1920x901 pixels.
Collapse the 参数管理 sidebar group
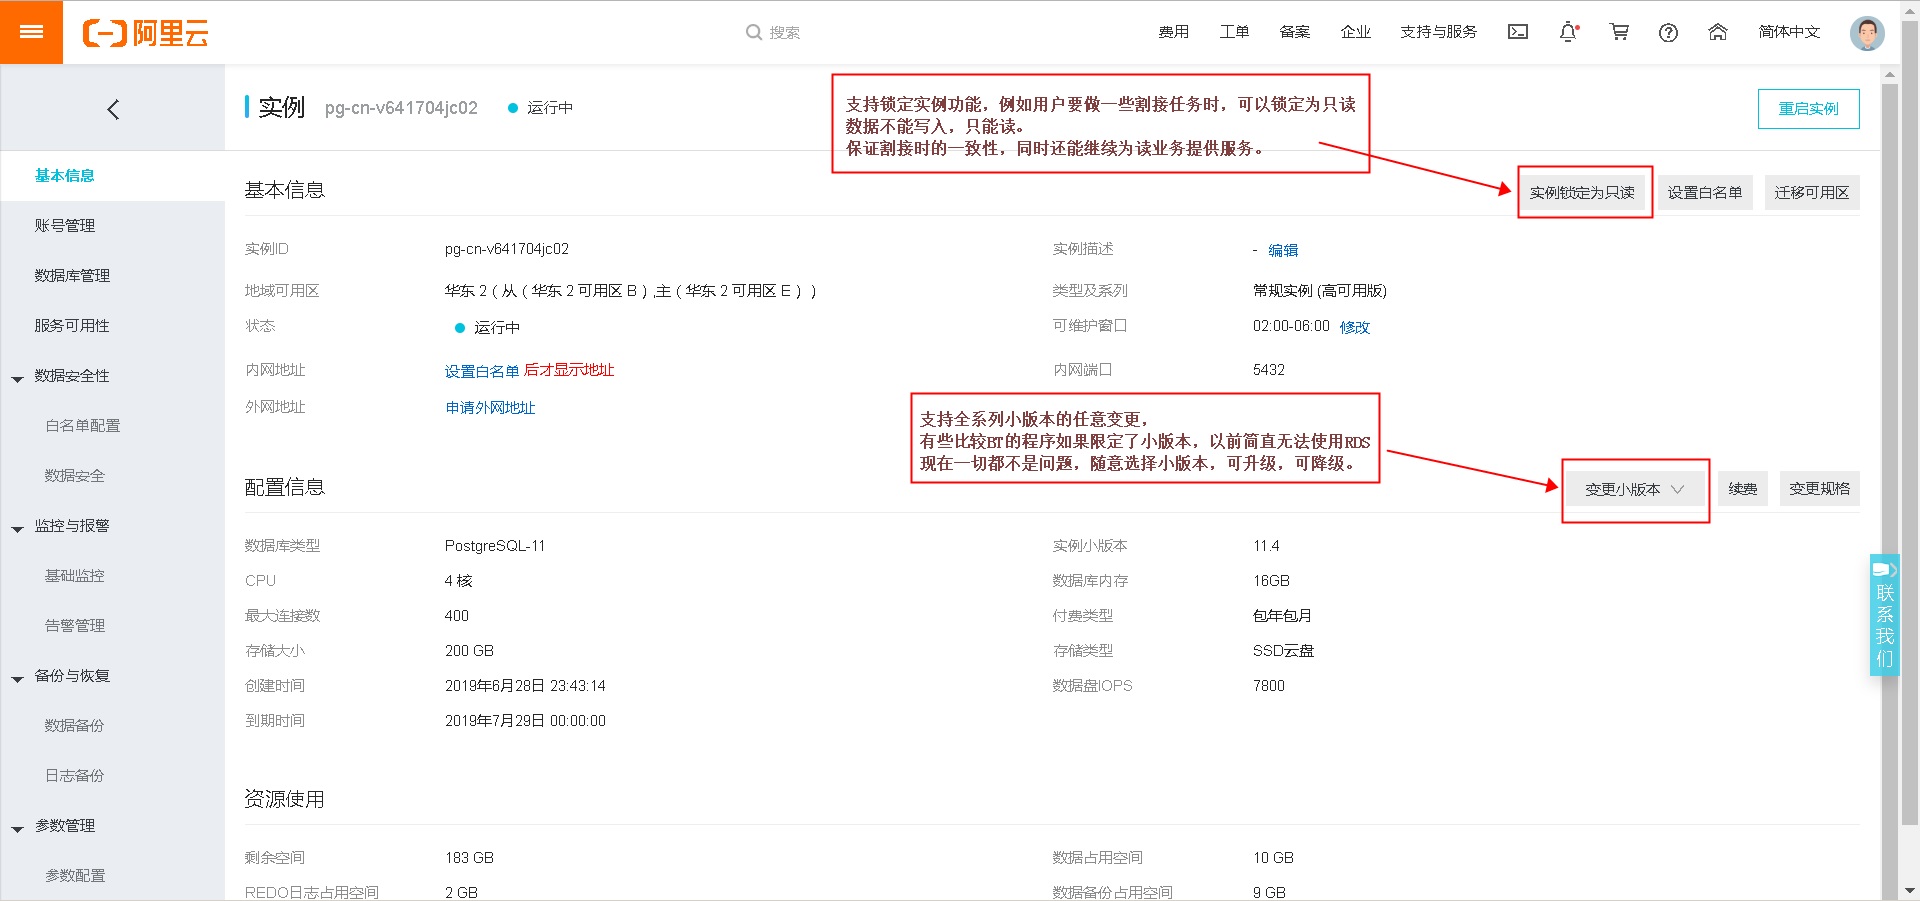(x=17, y=828)
